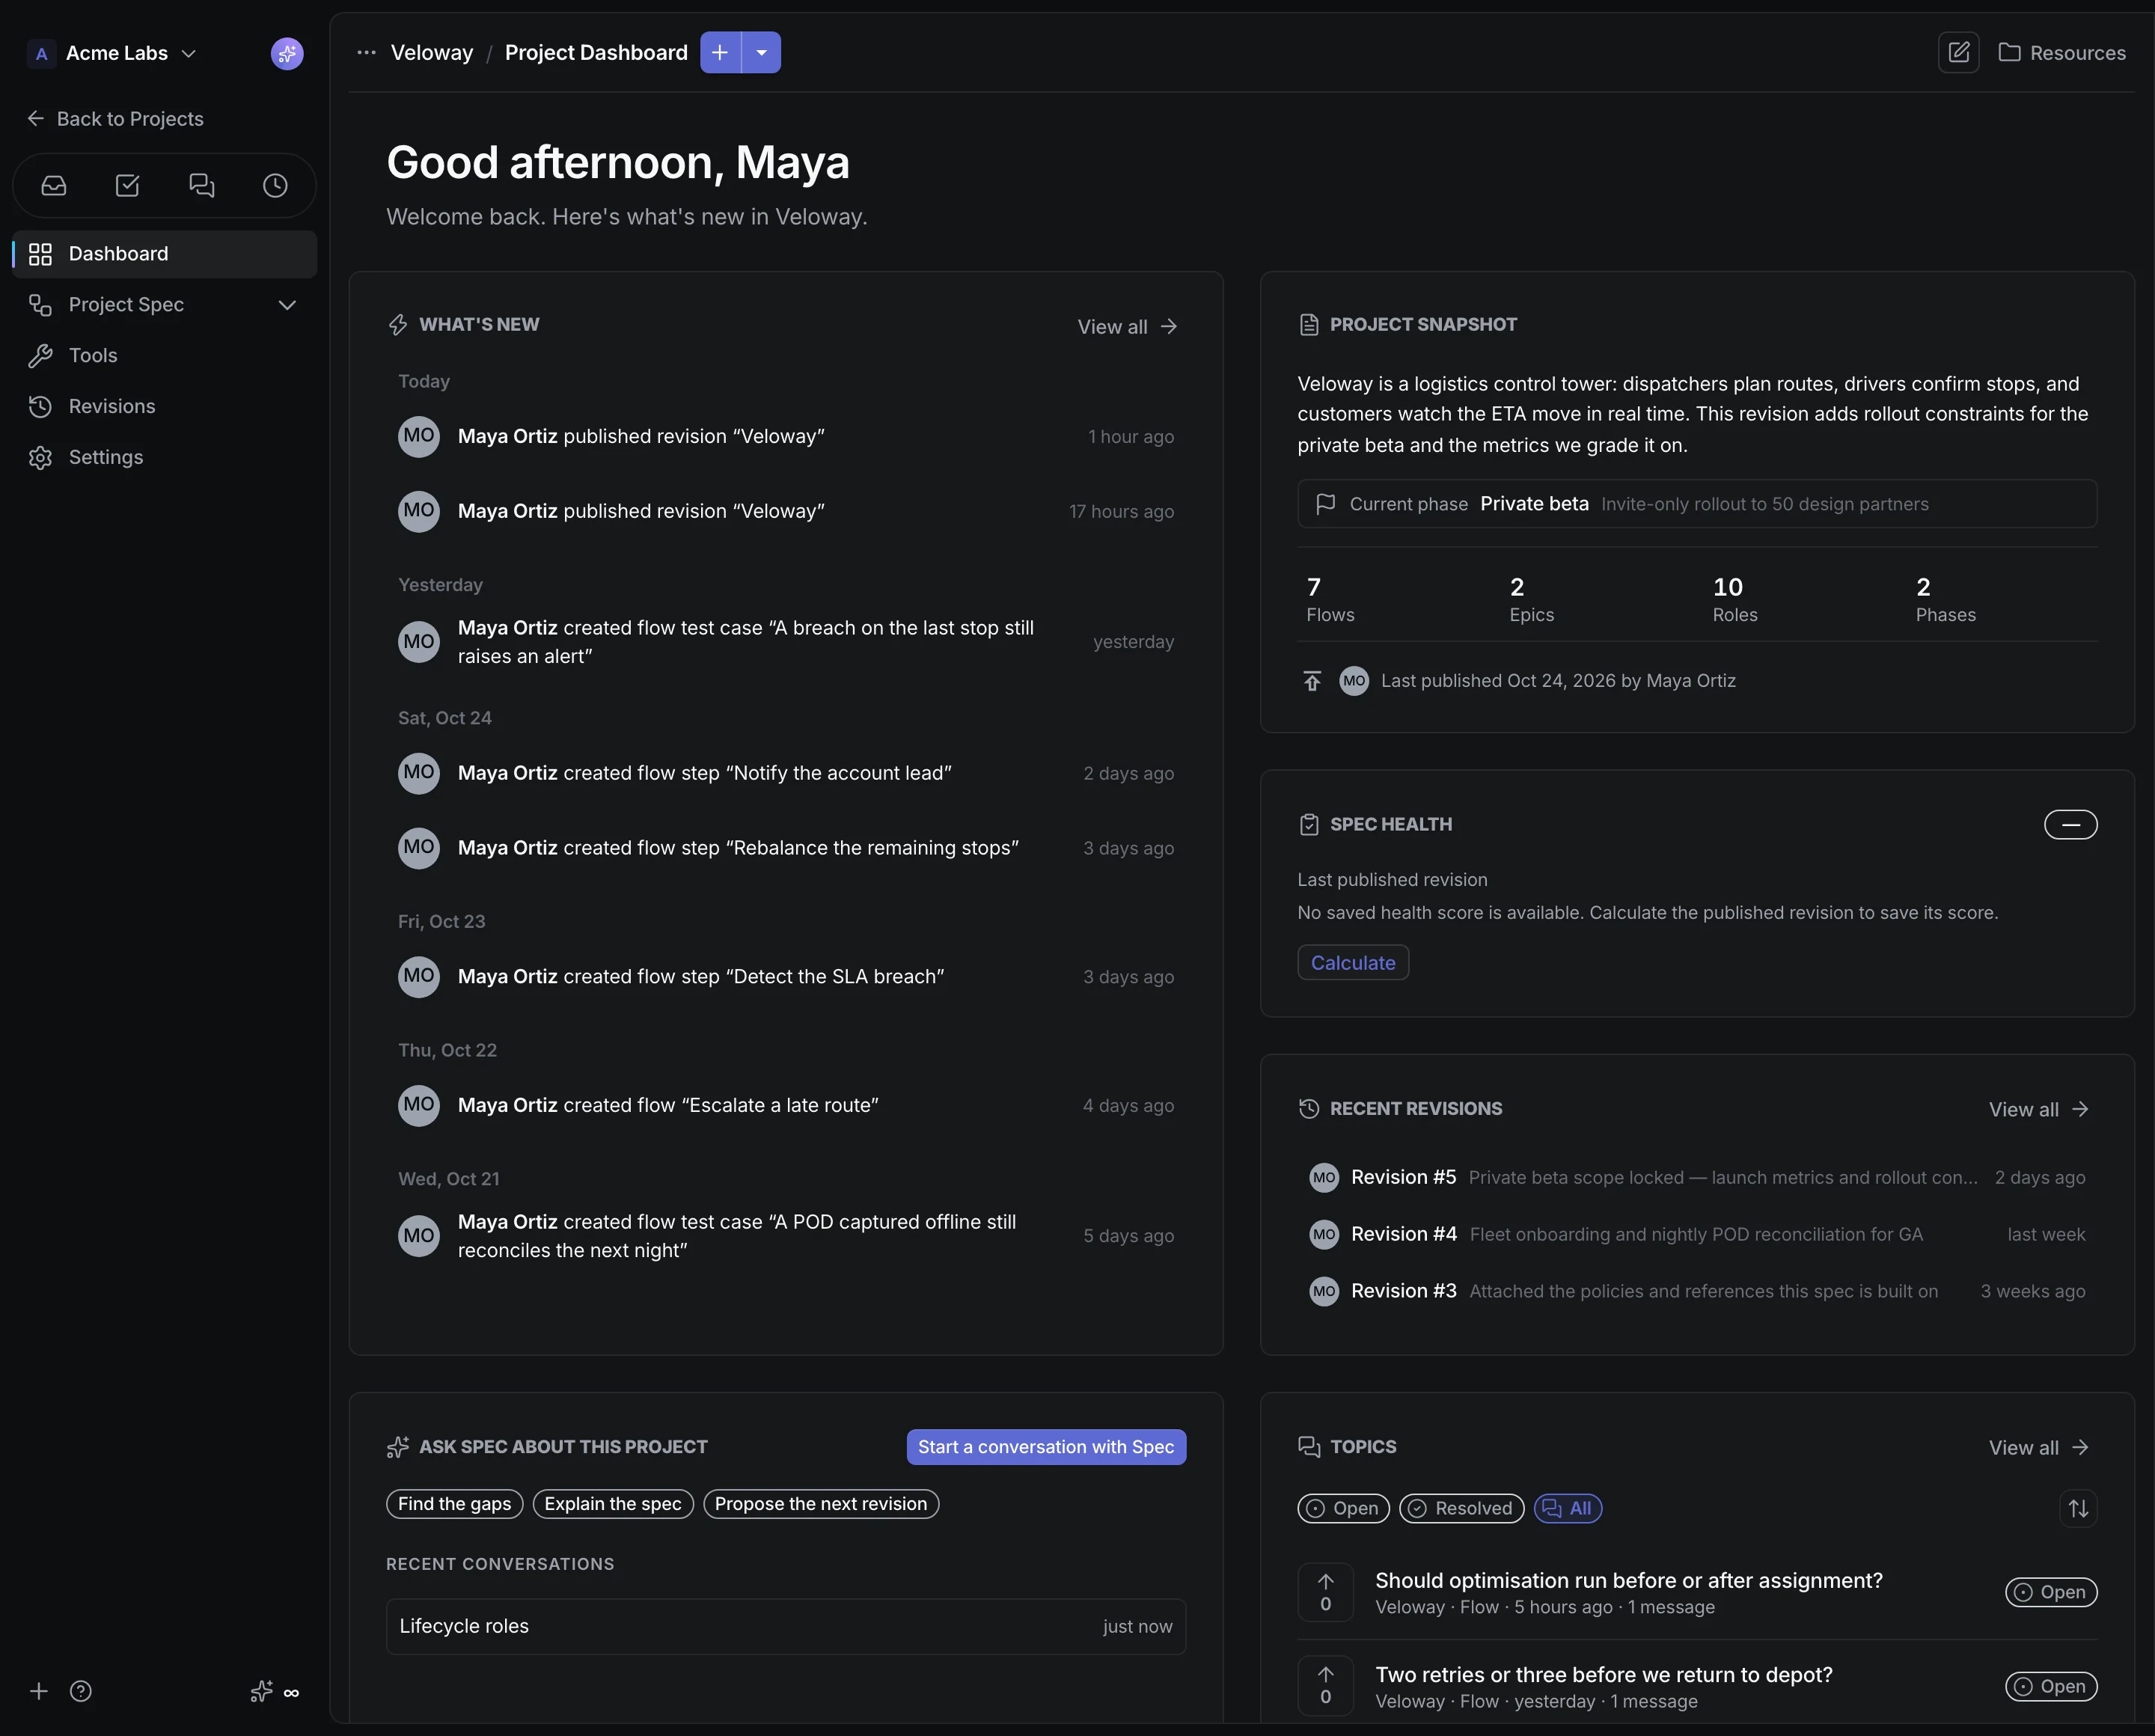
Task: Click Propose the next revision chip
Action: (821, 1504)
